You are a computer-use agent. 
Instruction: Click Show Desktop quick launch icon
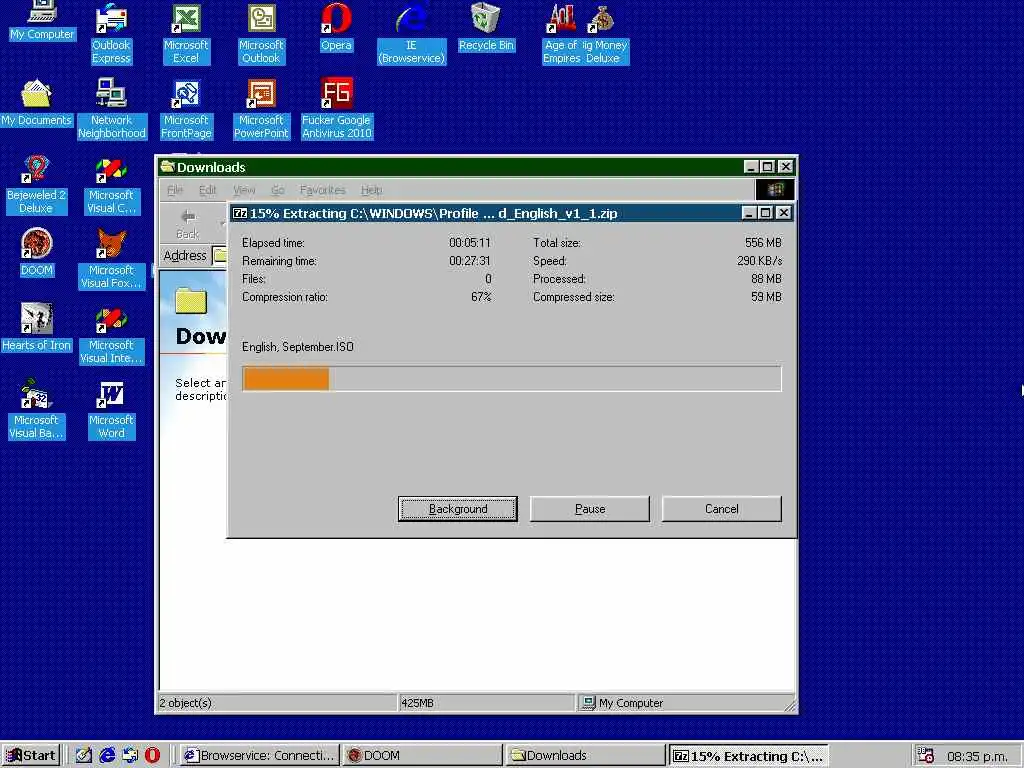click(84, 756)
